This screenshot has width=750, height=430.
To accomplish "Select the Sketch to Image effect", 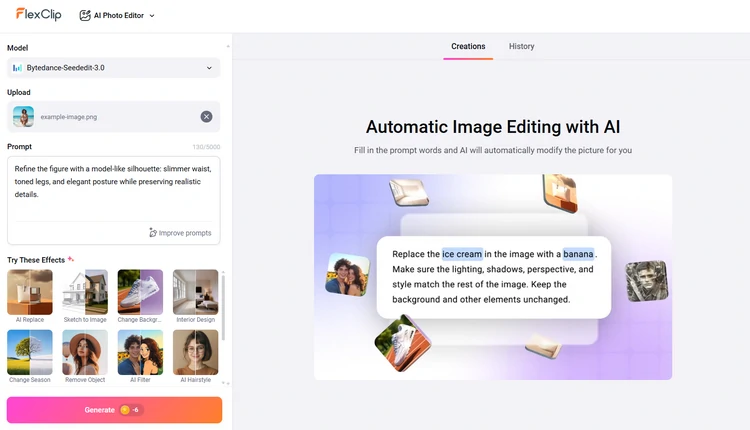I will pyautogui.click(x=85, y=296).
